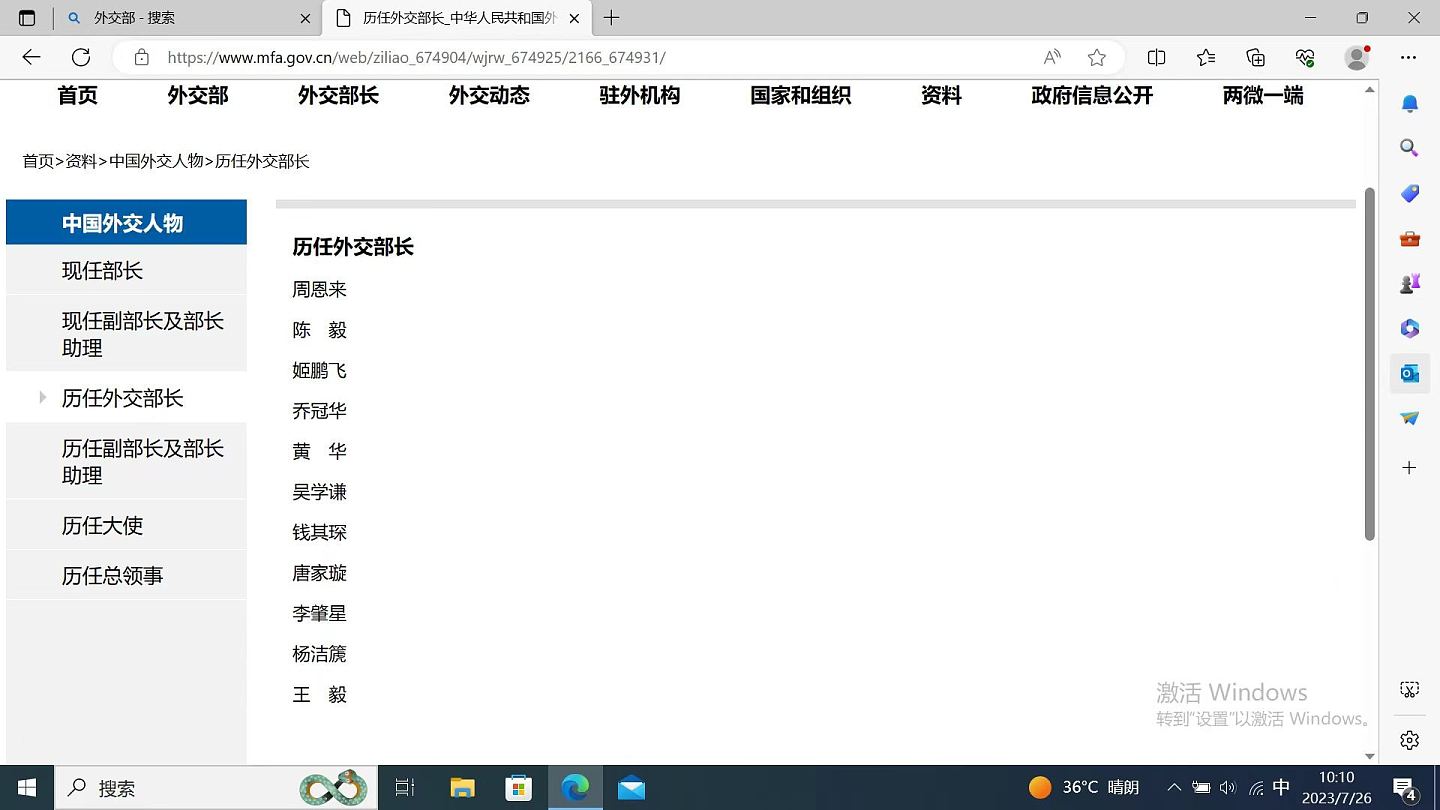Viewport: 1440px width, 810px height.
Task: Open the Windows Start menu
Action: [x=27, y=788]
